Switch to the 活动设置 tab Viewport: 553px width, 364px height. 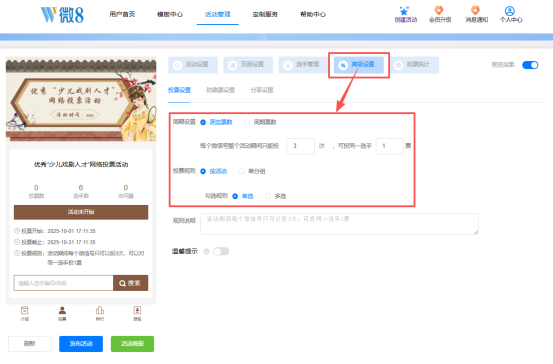193,65
